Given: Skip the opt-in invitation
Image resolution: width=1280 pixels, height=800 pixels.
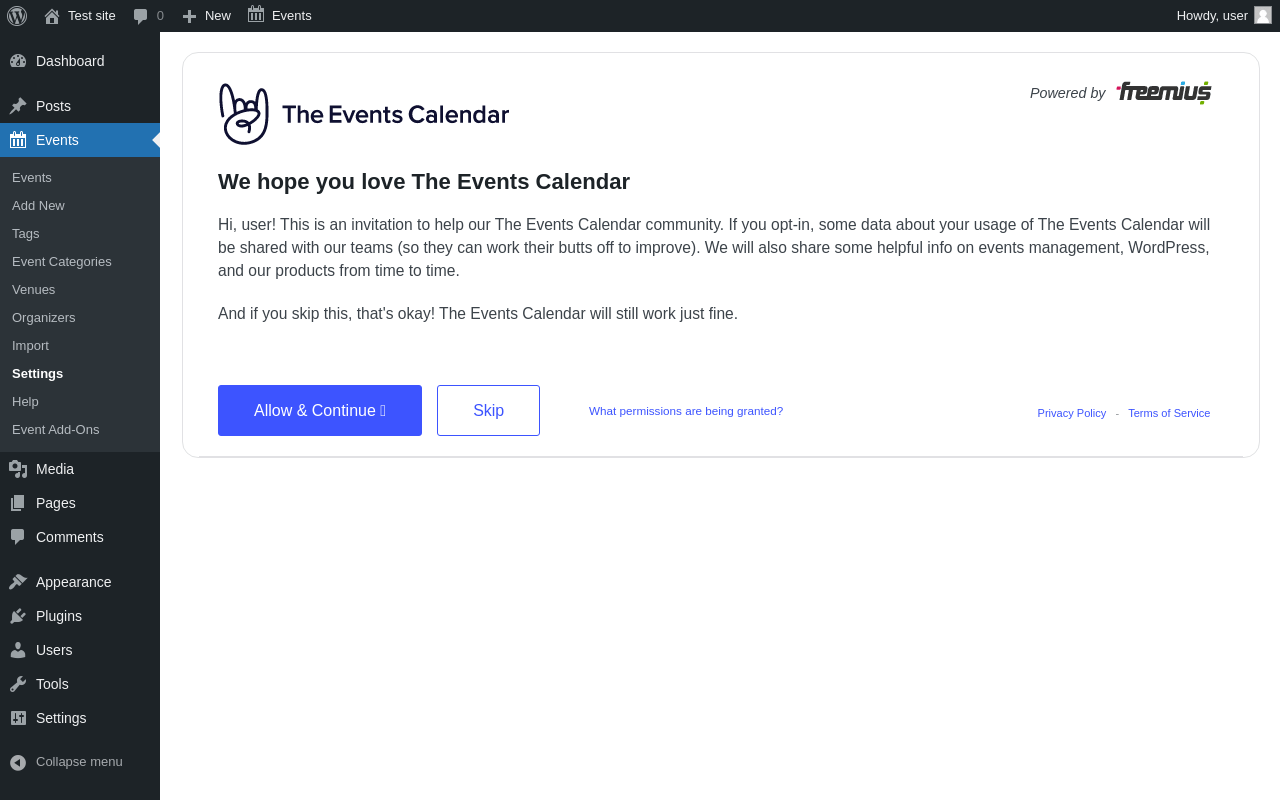Looking at the screenshot, I should 488,410.
